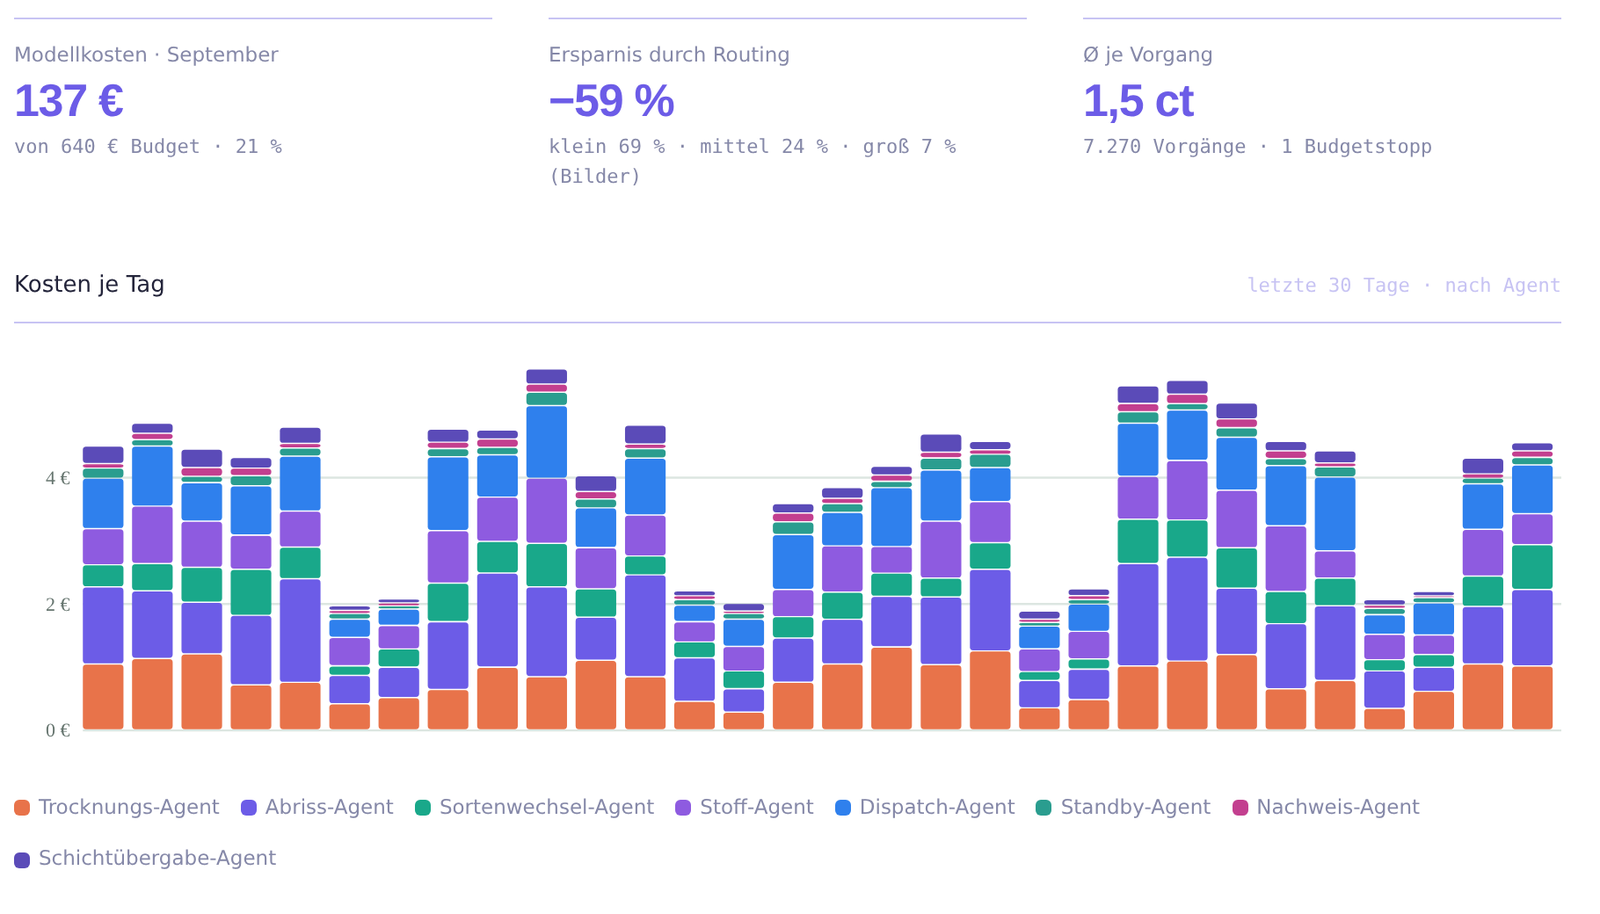Click the teal Standby-Agent legend swatch
This screenshot has height=914, width=1600.
(1044, 808)
